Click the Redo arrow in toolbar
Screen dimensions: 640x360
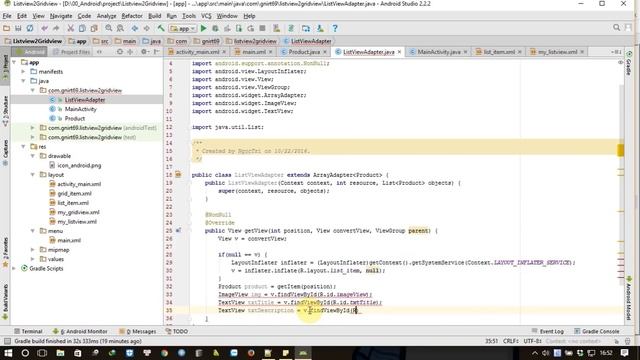pos(56,28)
